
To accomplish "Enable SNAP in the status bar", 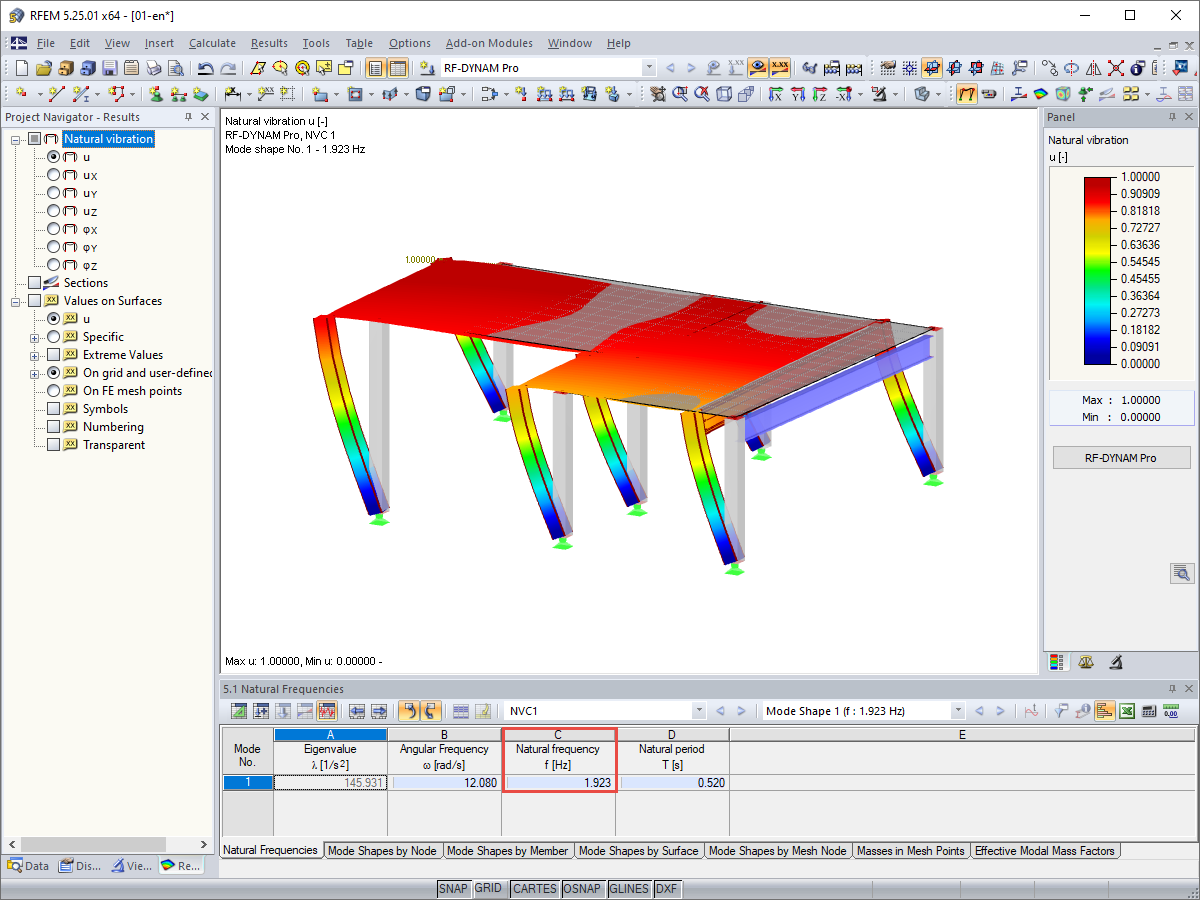I will point(453,888).
